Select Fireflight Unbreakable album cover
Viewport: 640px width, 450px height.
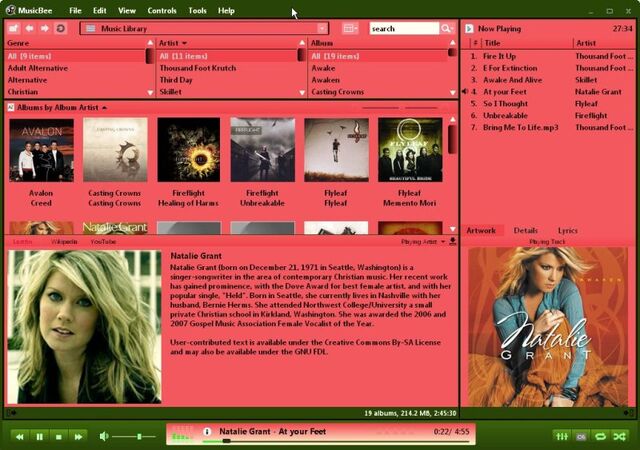coord(262,150)
